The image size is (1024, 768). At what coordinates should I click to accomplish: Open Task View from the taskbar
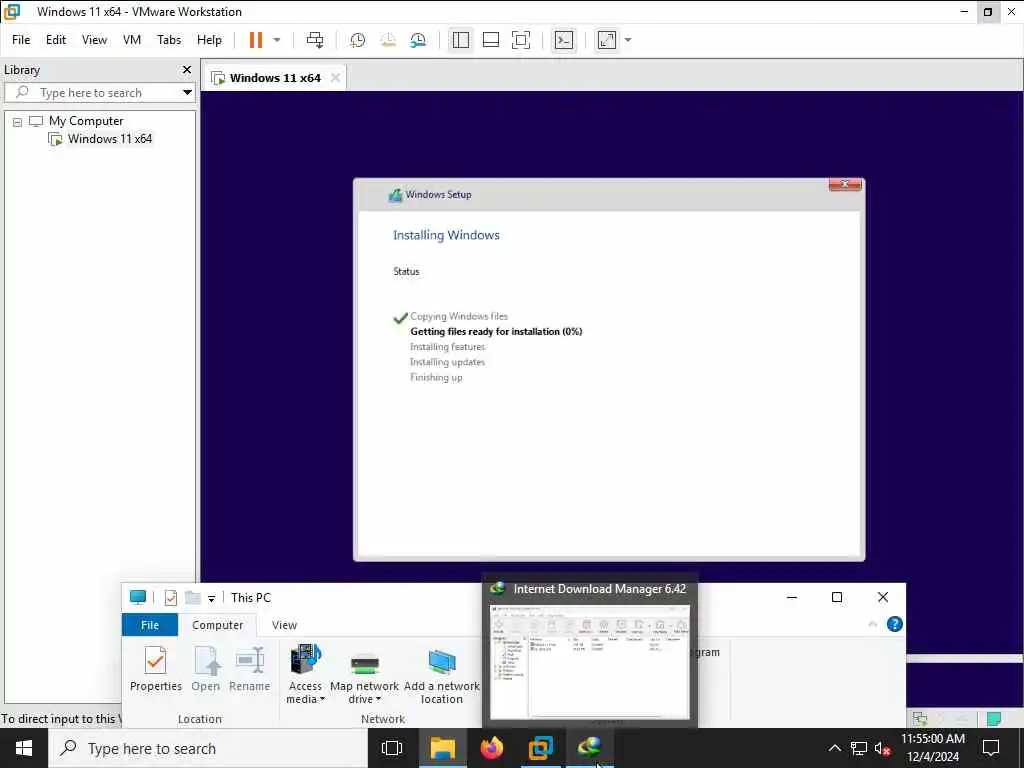[392, 748]
